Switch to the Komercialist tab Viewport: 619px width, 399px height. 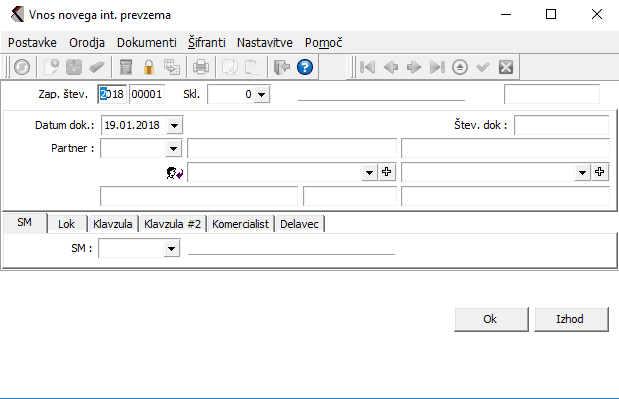pyautogui.click(x=240, y=224)
